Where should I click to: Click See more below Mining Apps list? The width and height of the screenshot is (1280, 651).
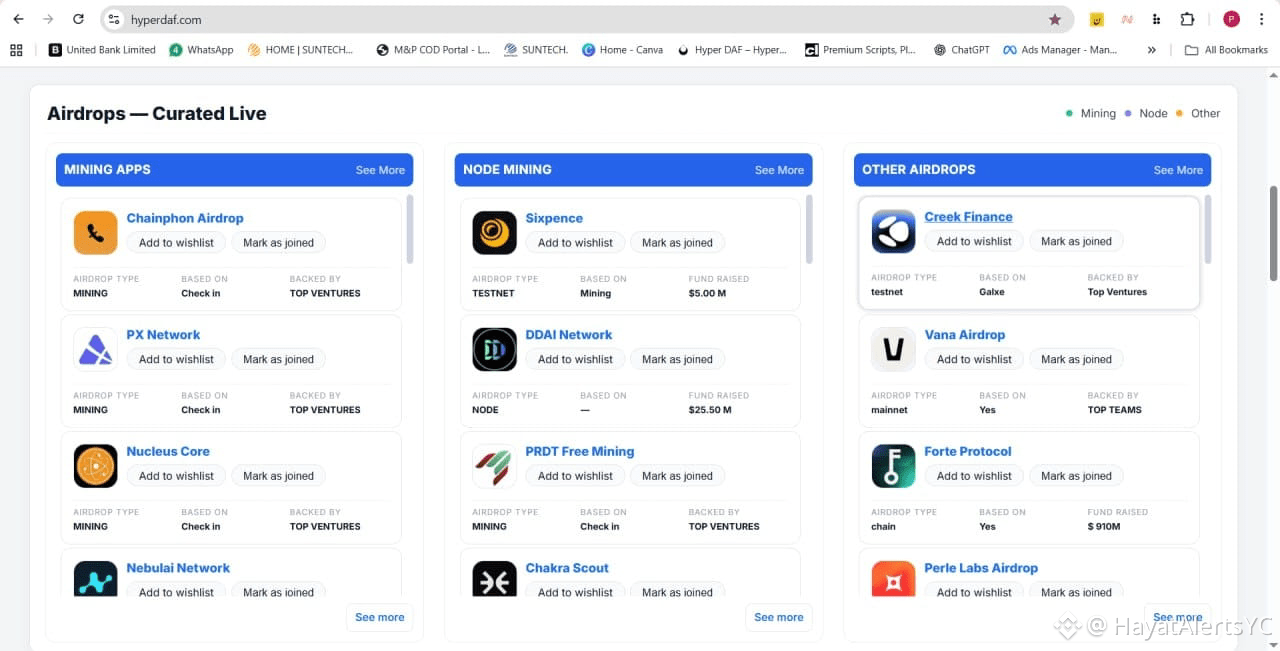[380, 617]
